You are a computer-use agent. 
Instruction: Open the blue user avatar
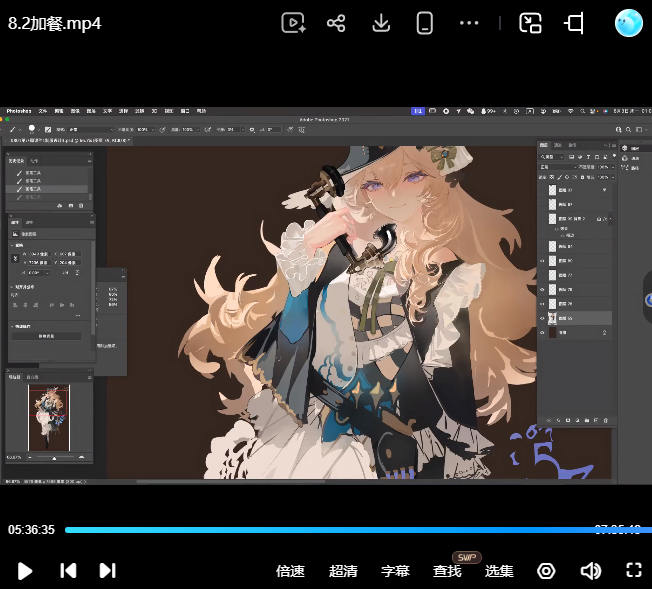(629, 23)
